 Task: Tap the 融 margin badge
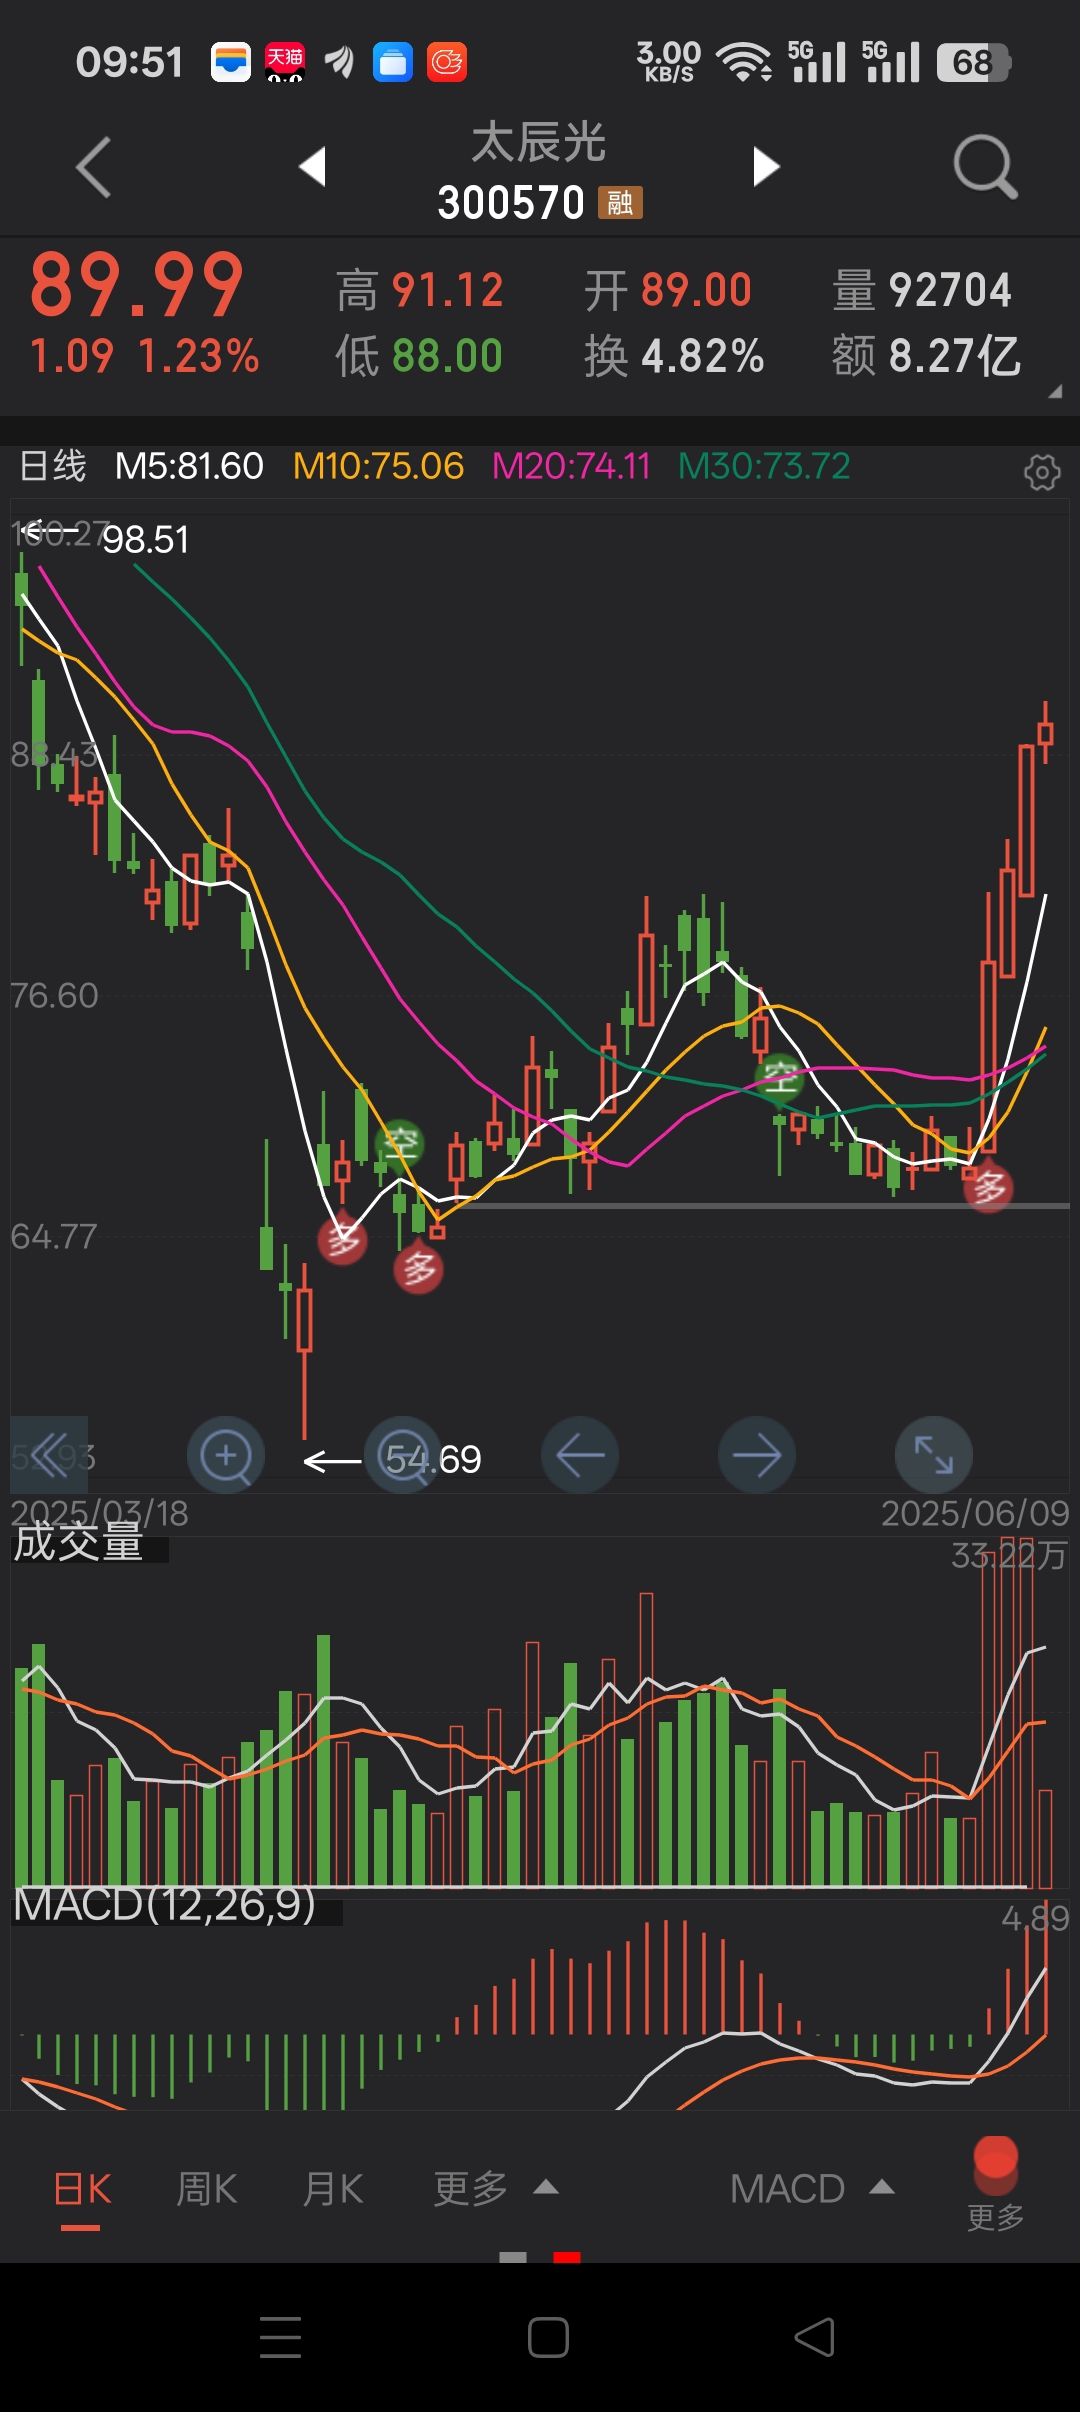click(x=620, y=203)
